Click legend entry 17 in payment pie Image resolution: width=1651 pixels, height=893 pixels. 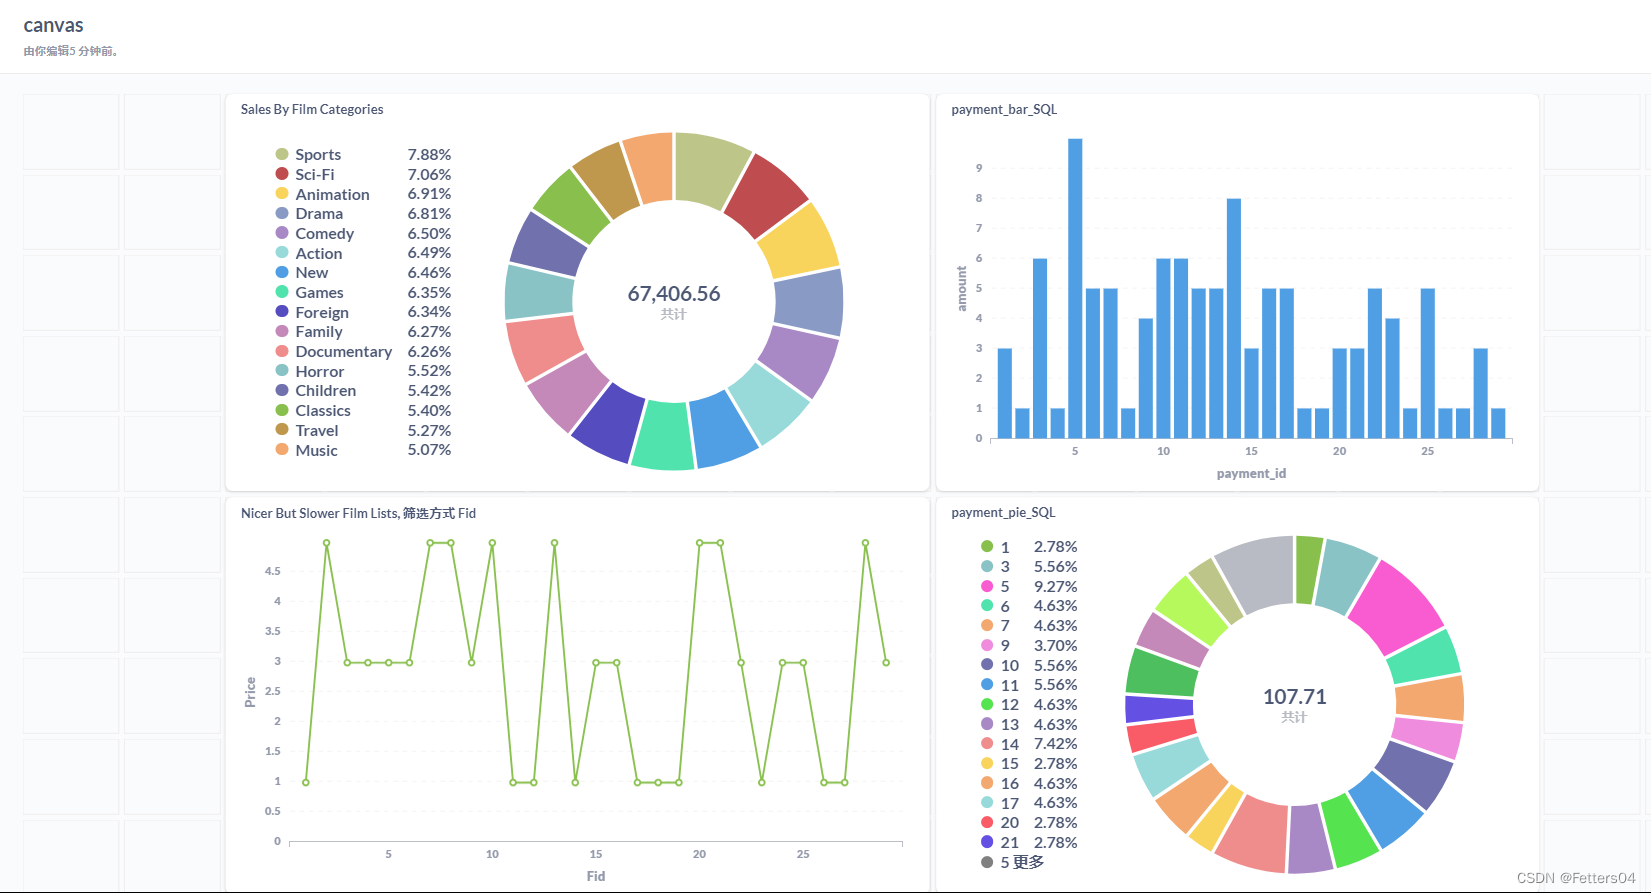[1029, 803]
